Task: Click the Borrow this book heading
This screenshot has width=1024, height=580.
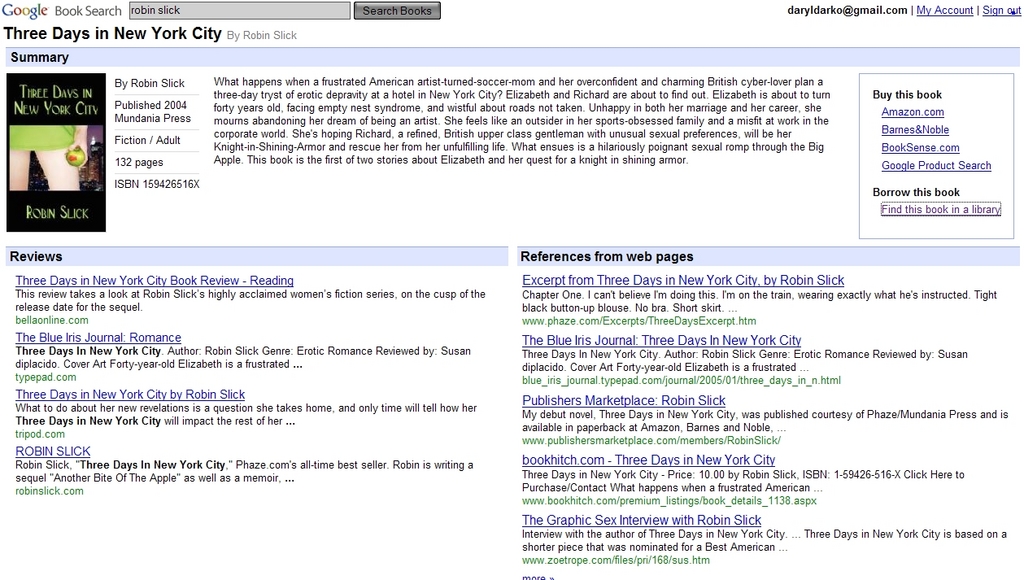Action: (916, 192)
